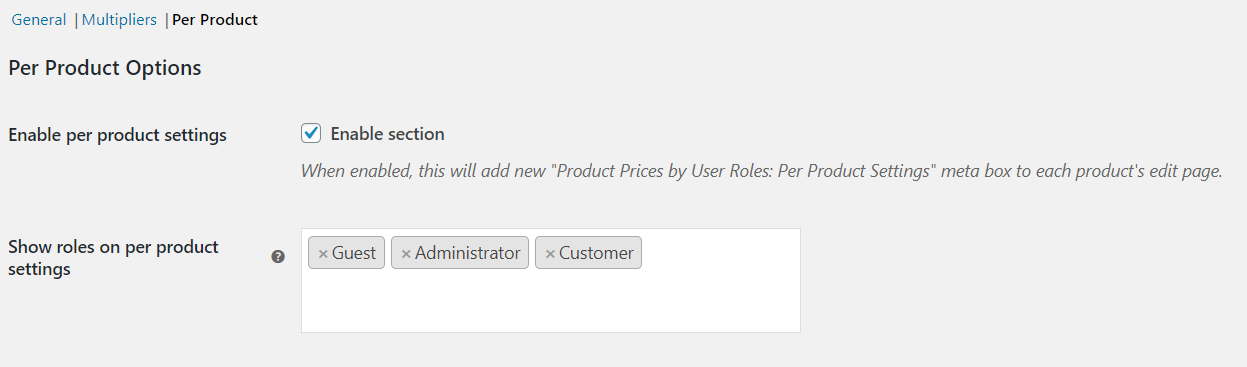This screenshot has height=367, width=1247.
Task: Click the question mark help icon
Action: click(x=279, y=257)
